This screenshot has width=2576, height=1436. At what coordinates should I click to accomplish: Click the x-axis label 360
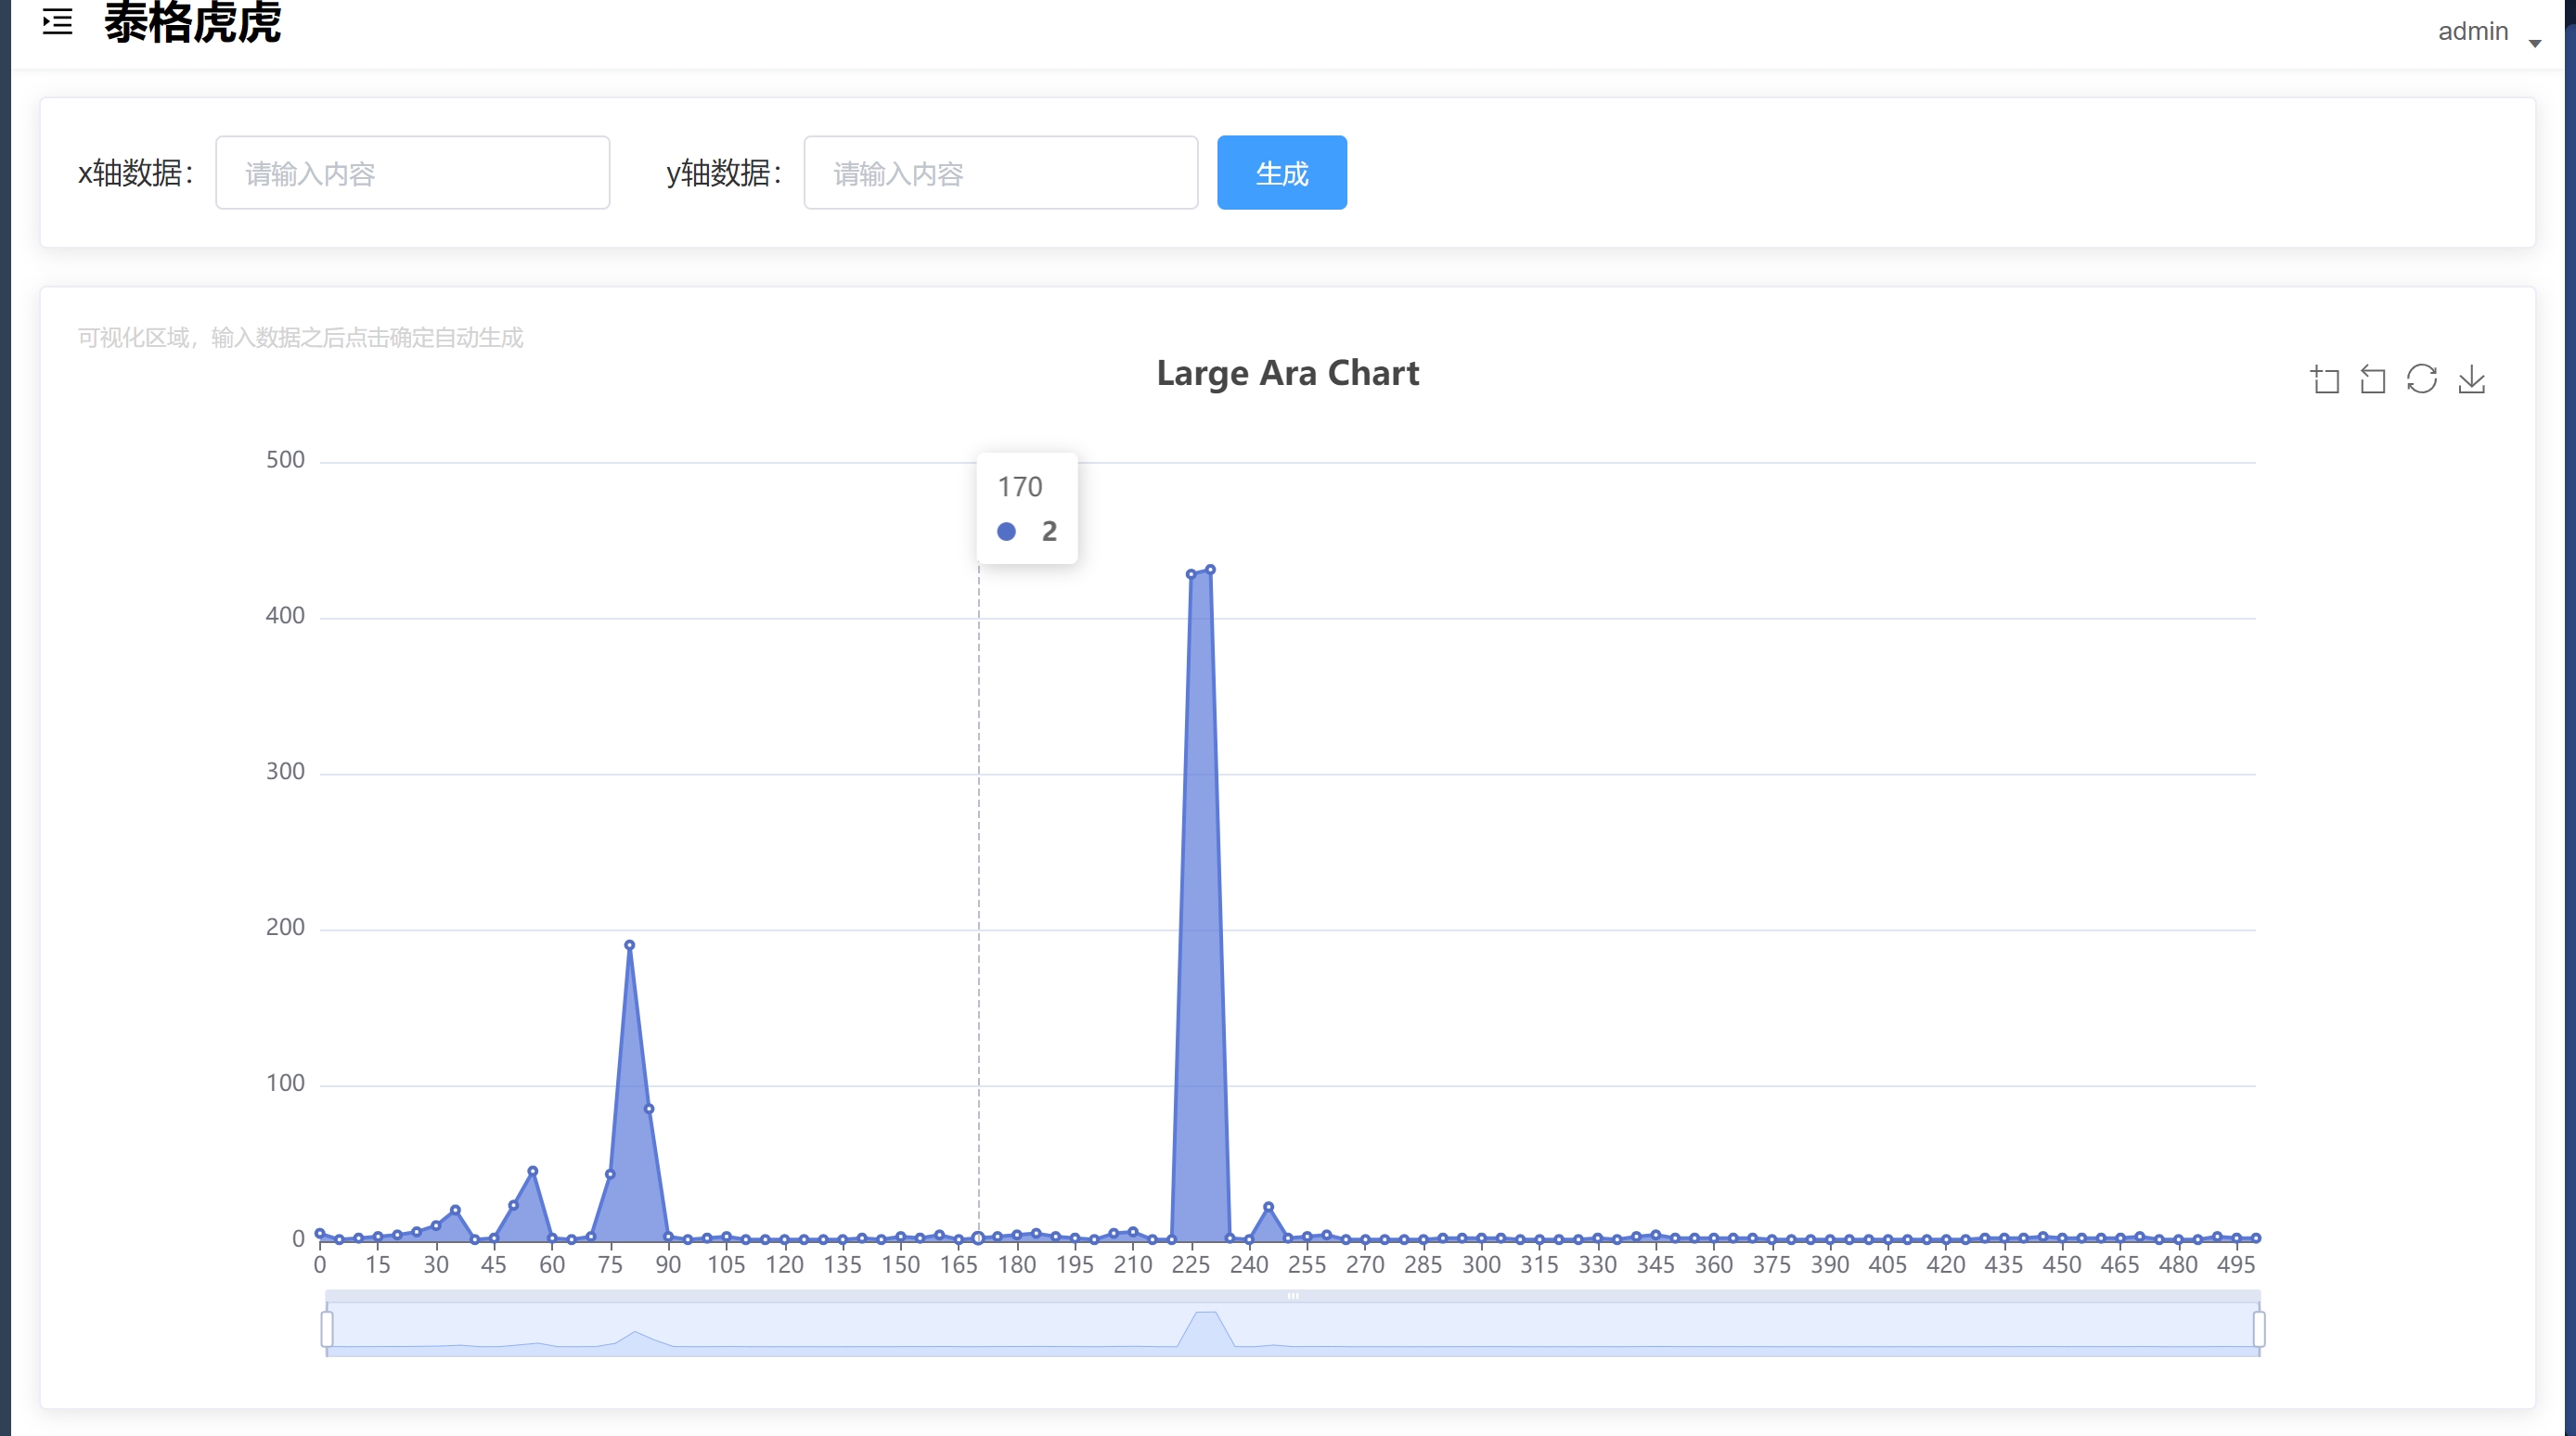1713,1265
